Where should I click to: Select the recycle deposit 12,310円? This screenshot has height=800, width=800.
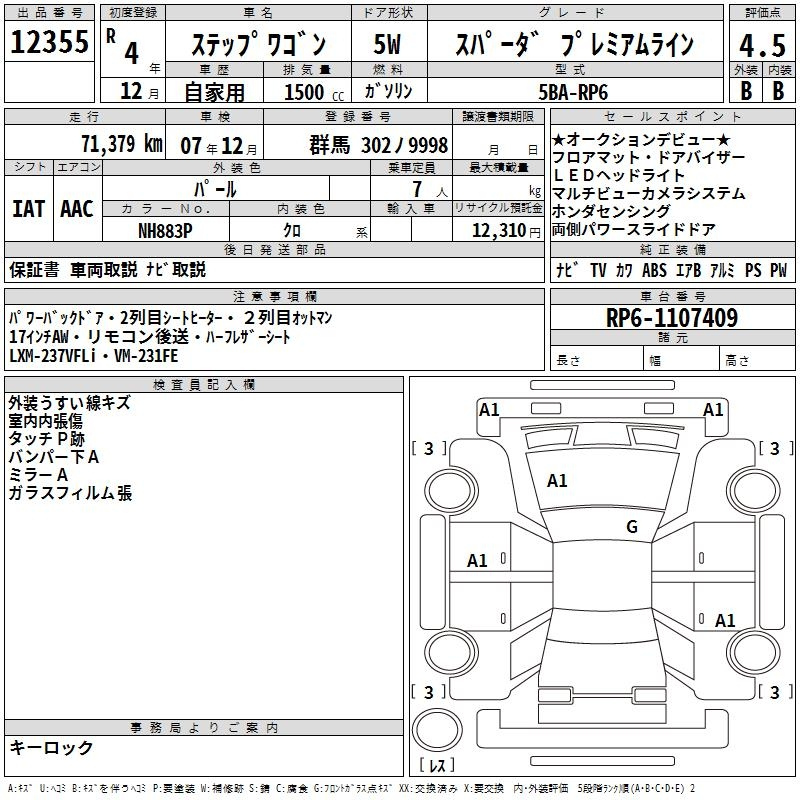(506, 231)
